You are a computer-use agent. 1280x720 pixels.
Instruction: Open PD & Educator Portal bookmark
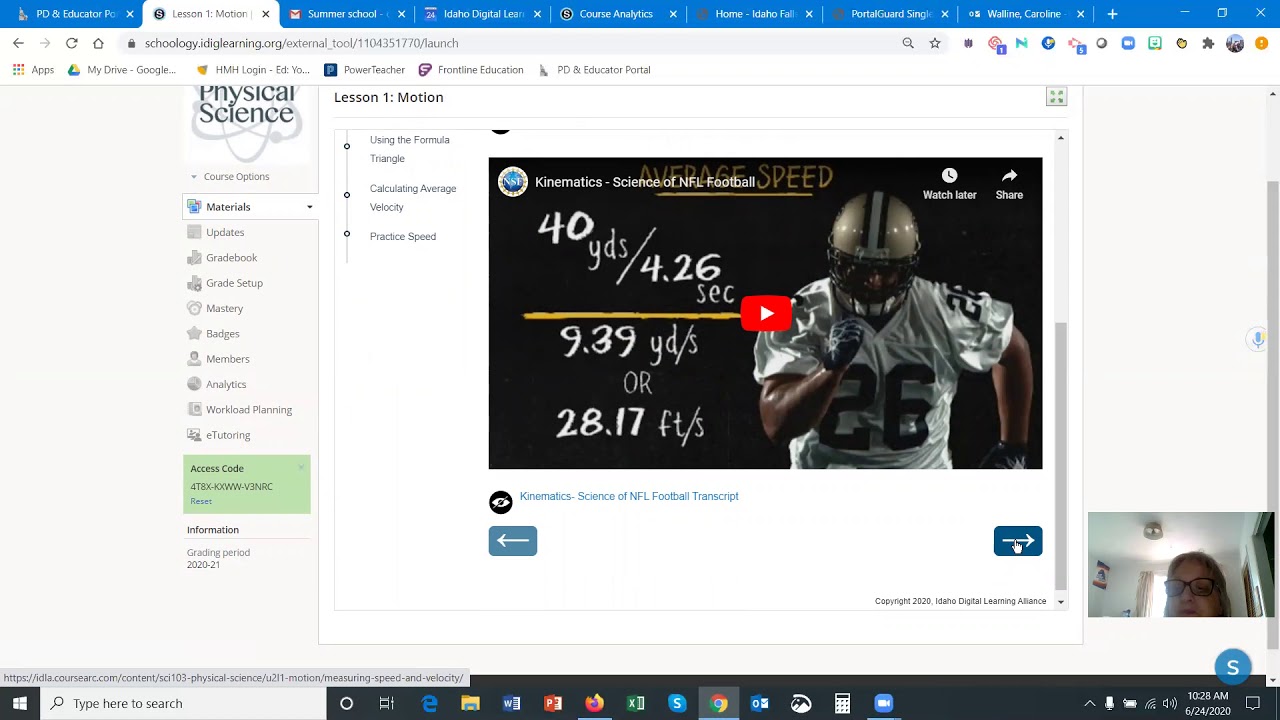click(x=594, y=70)
